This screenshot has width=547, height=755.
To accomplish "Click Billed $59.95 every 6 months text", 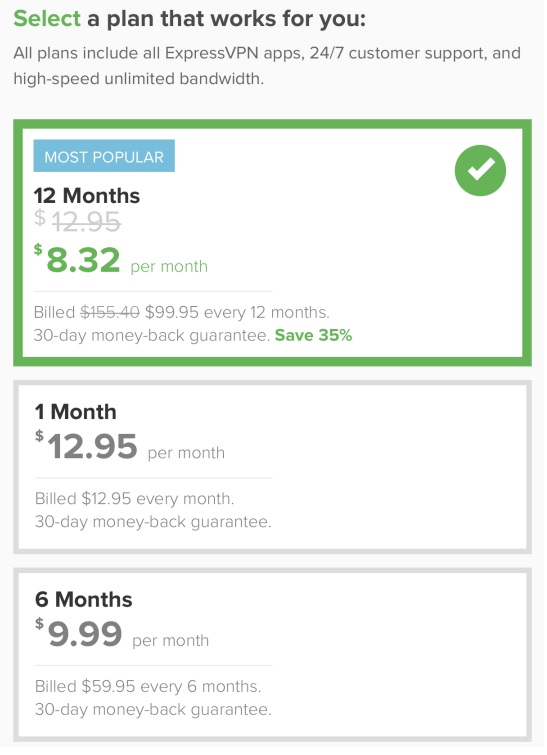I will [148, 688].
